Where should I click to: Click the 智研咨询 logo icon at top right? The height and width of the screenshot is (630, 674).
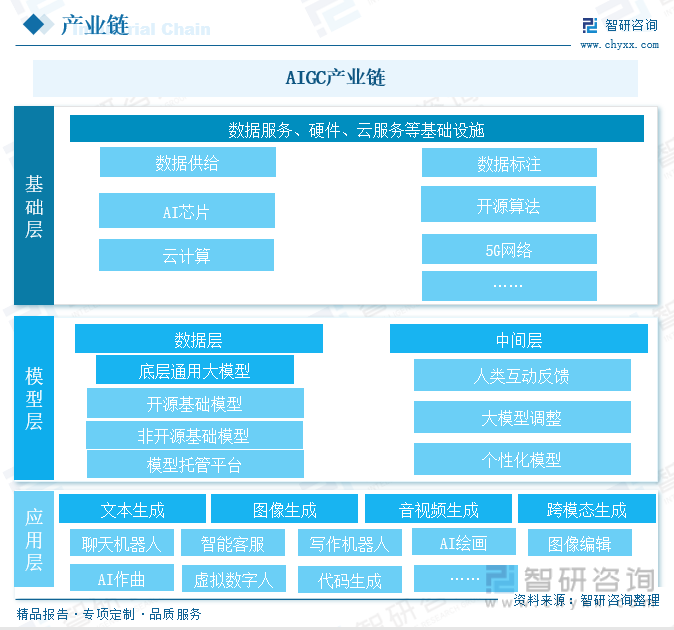pos(589,25)
